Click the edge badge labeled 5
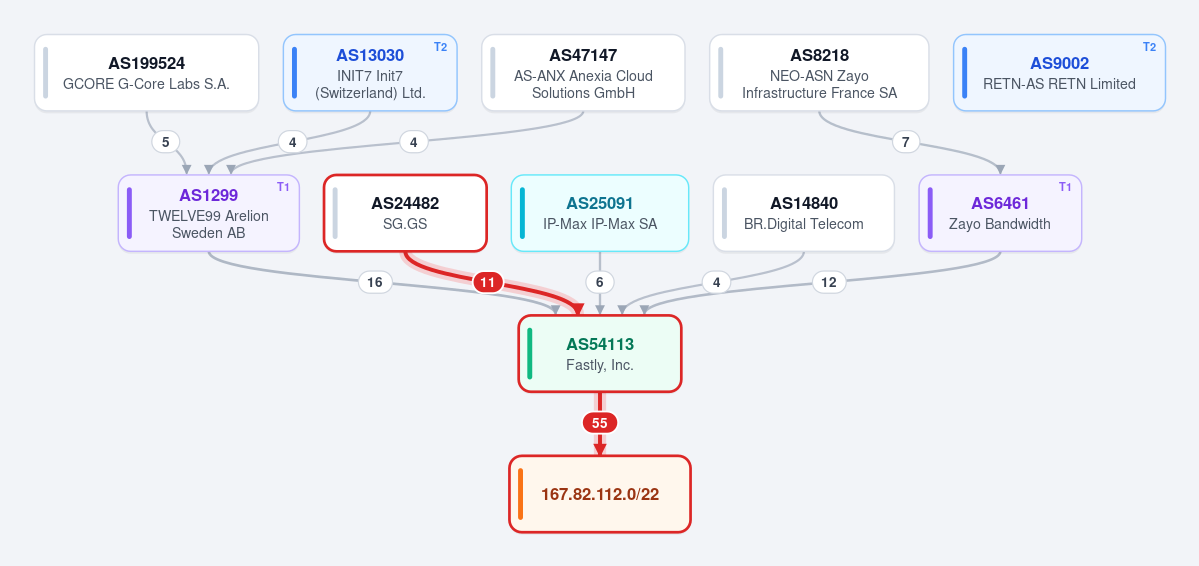This screenshot has width=1199, height=566. click(x=165, y=142)
